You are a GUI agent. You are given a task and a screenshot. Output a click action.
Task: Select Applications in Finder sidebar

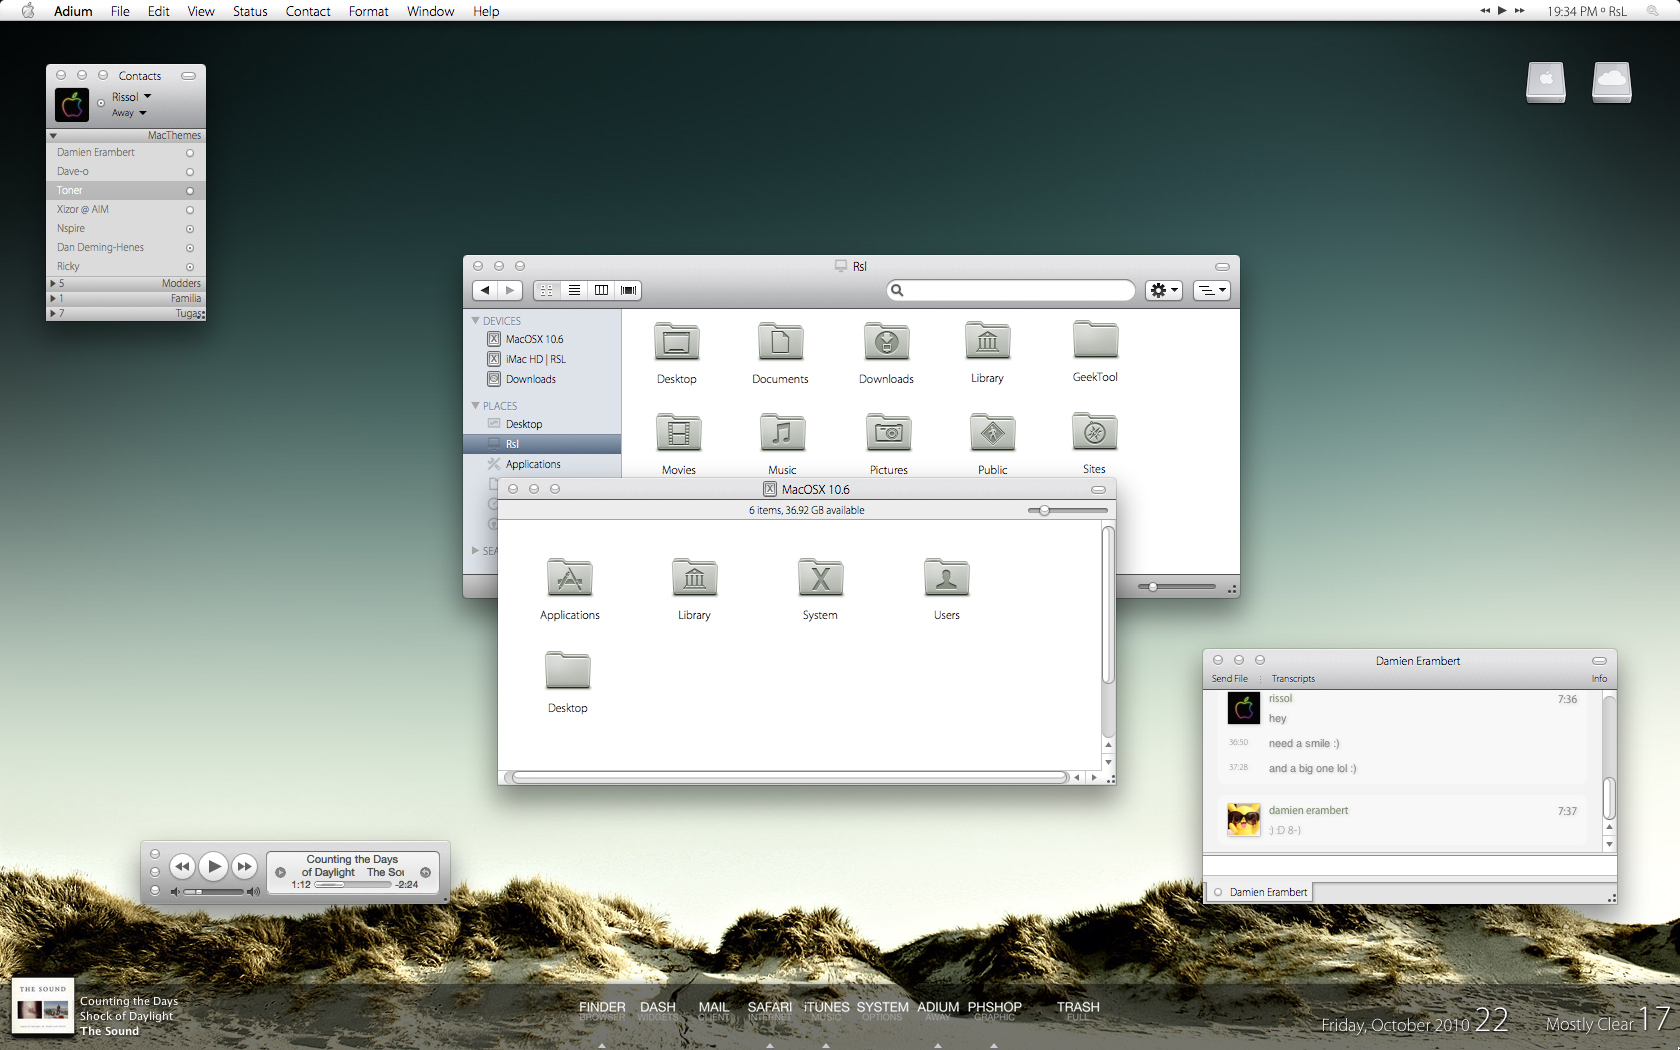pos(542,464)
